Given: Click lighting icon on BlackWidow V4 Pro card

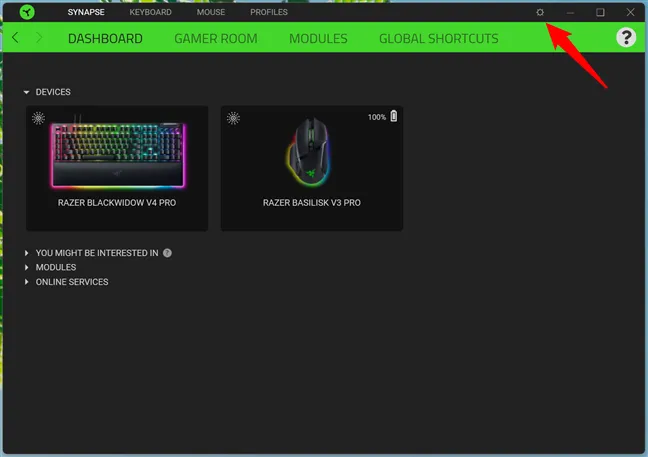Looking at the screenshot, I should tap(38, 118).
